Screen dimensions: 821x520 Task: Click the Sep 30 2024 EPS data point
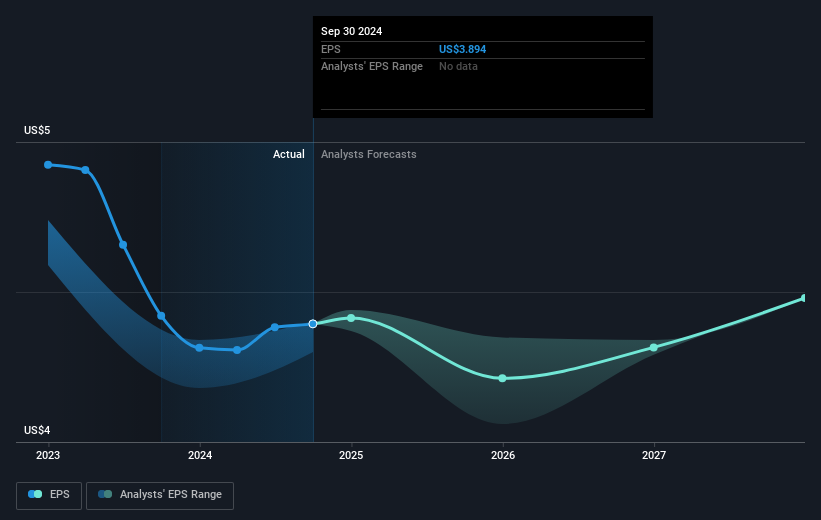point(313,324)
